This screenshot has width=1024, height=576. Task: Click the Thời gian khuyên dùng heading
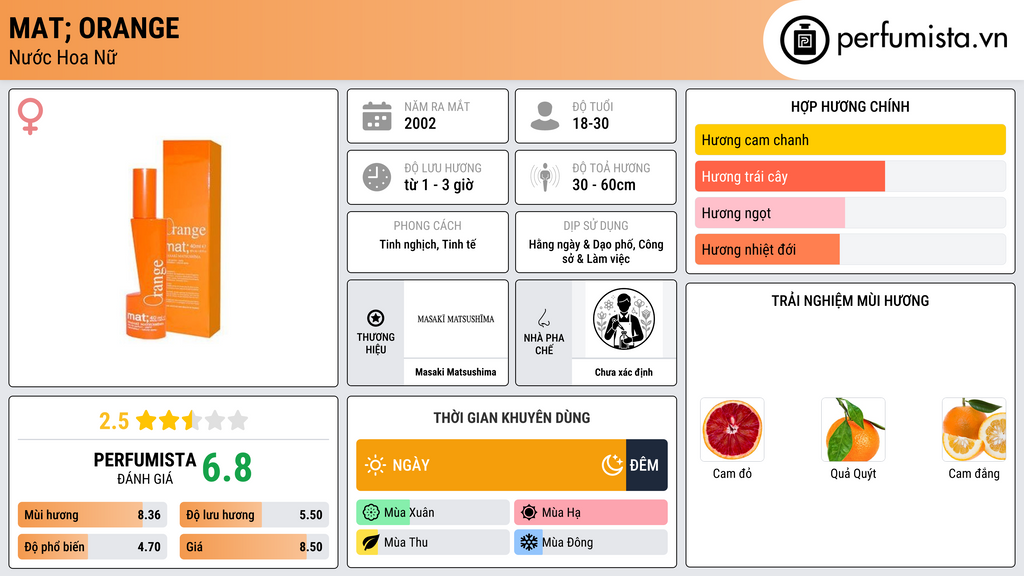pos(511,417)
